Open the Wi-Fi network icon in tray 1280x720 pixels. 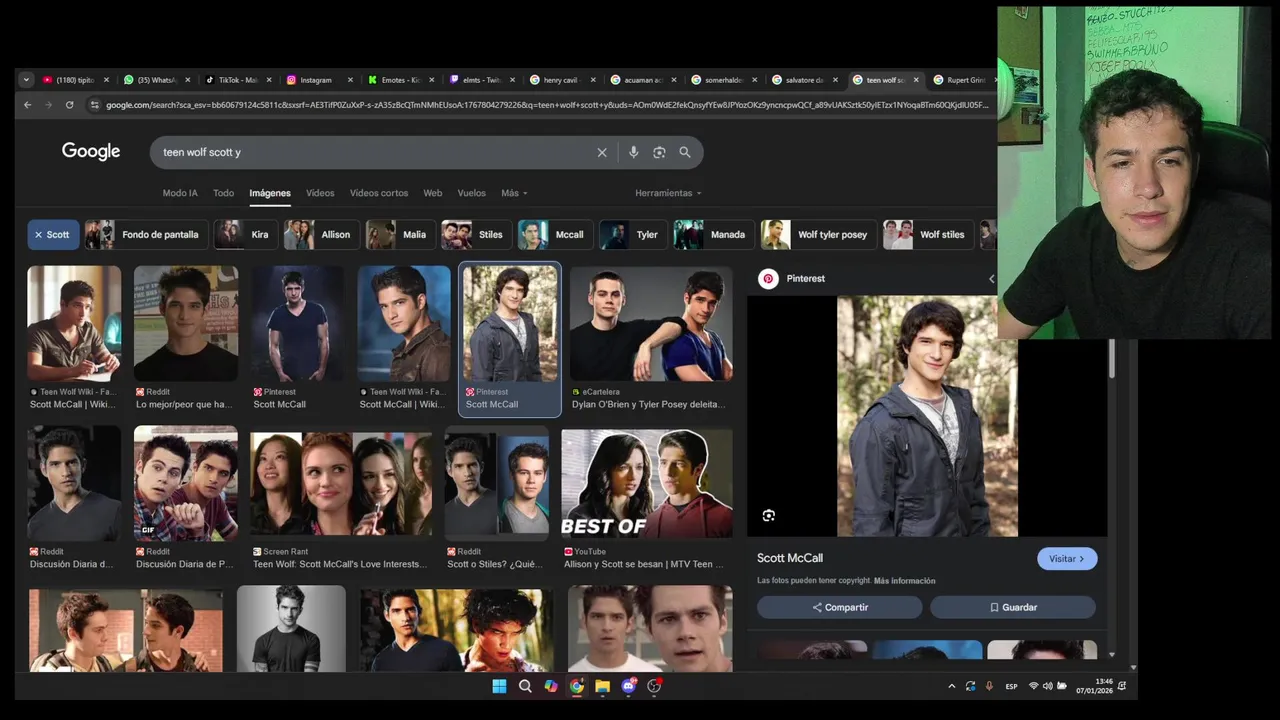pyautogui.click(x=1033, y=686)
